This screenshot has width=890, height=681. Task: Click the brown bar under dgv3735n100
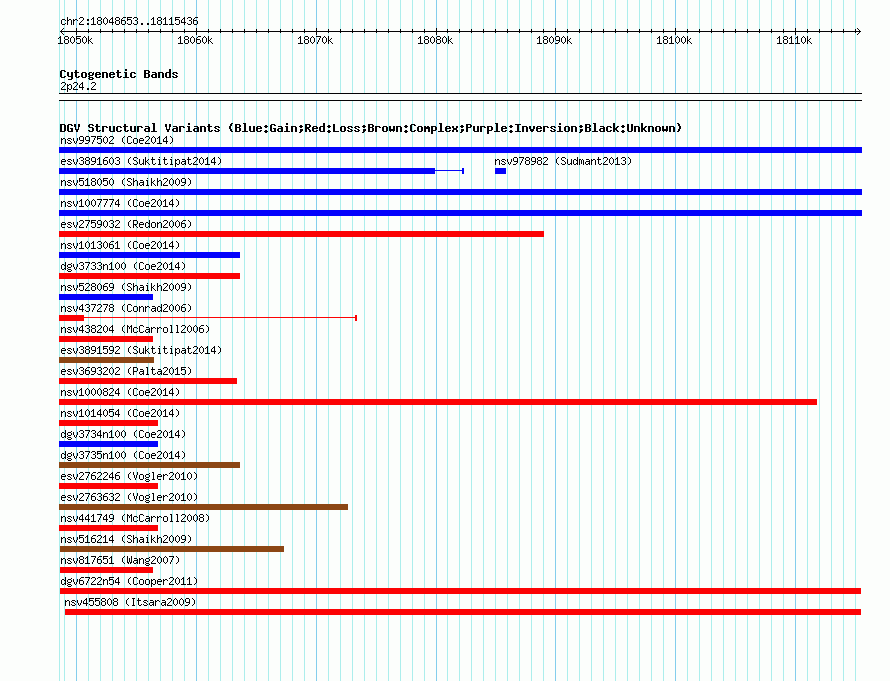pos(149,465)
